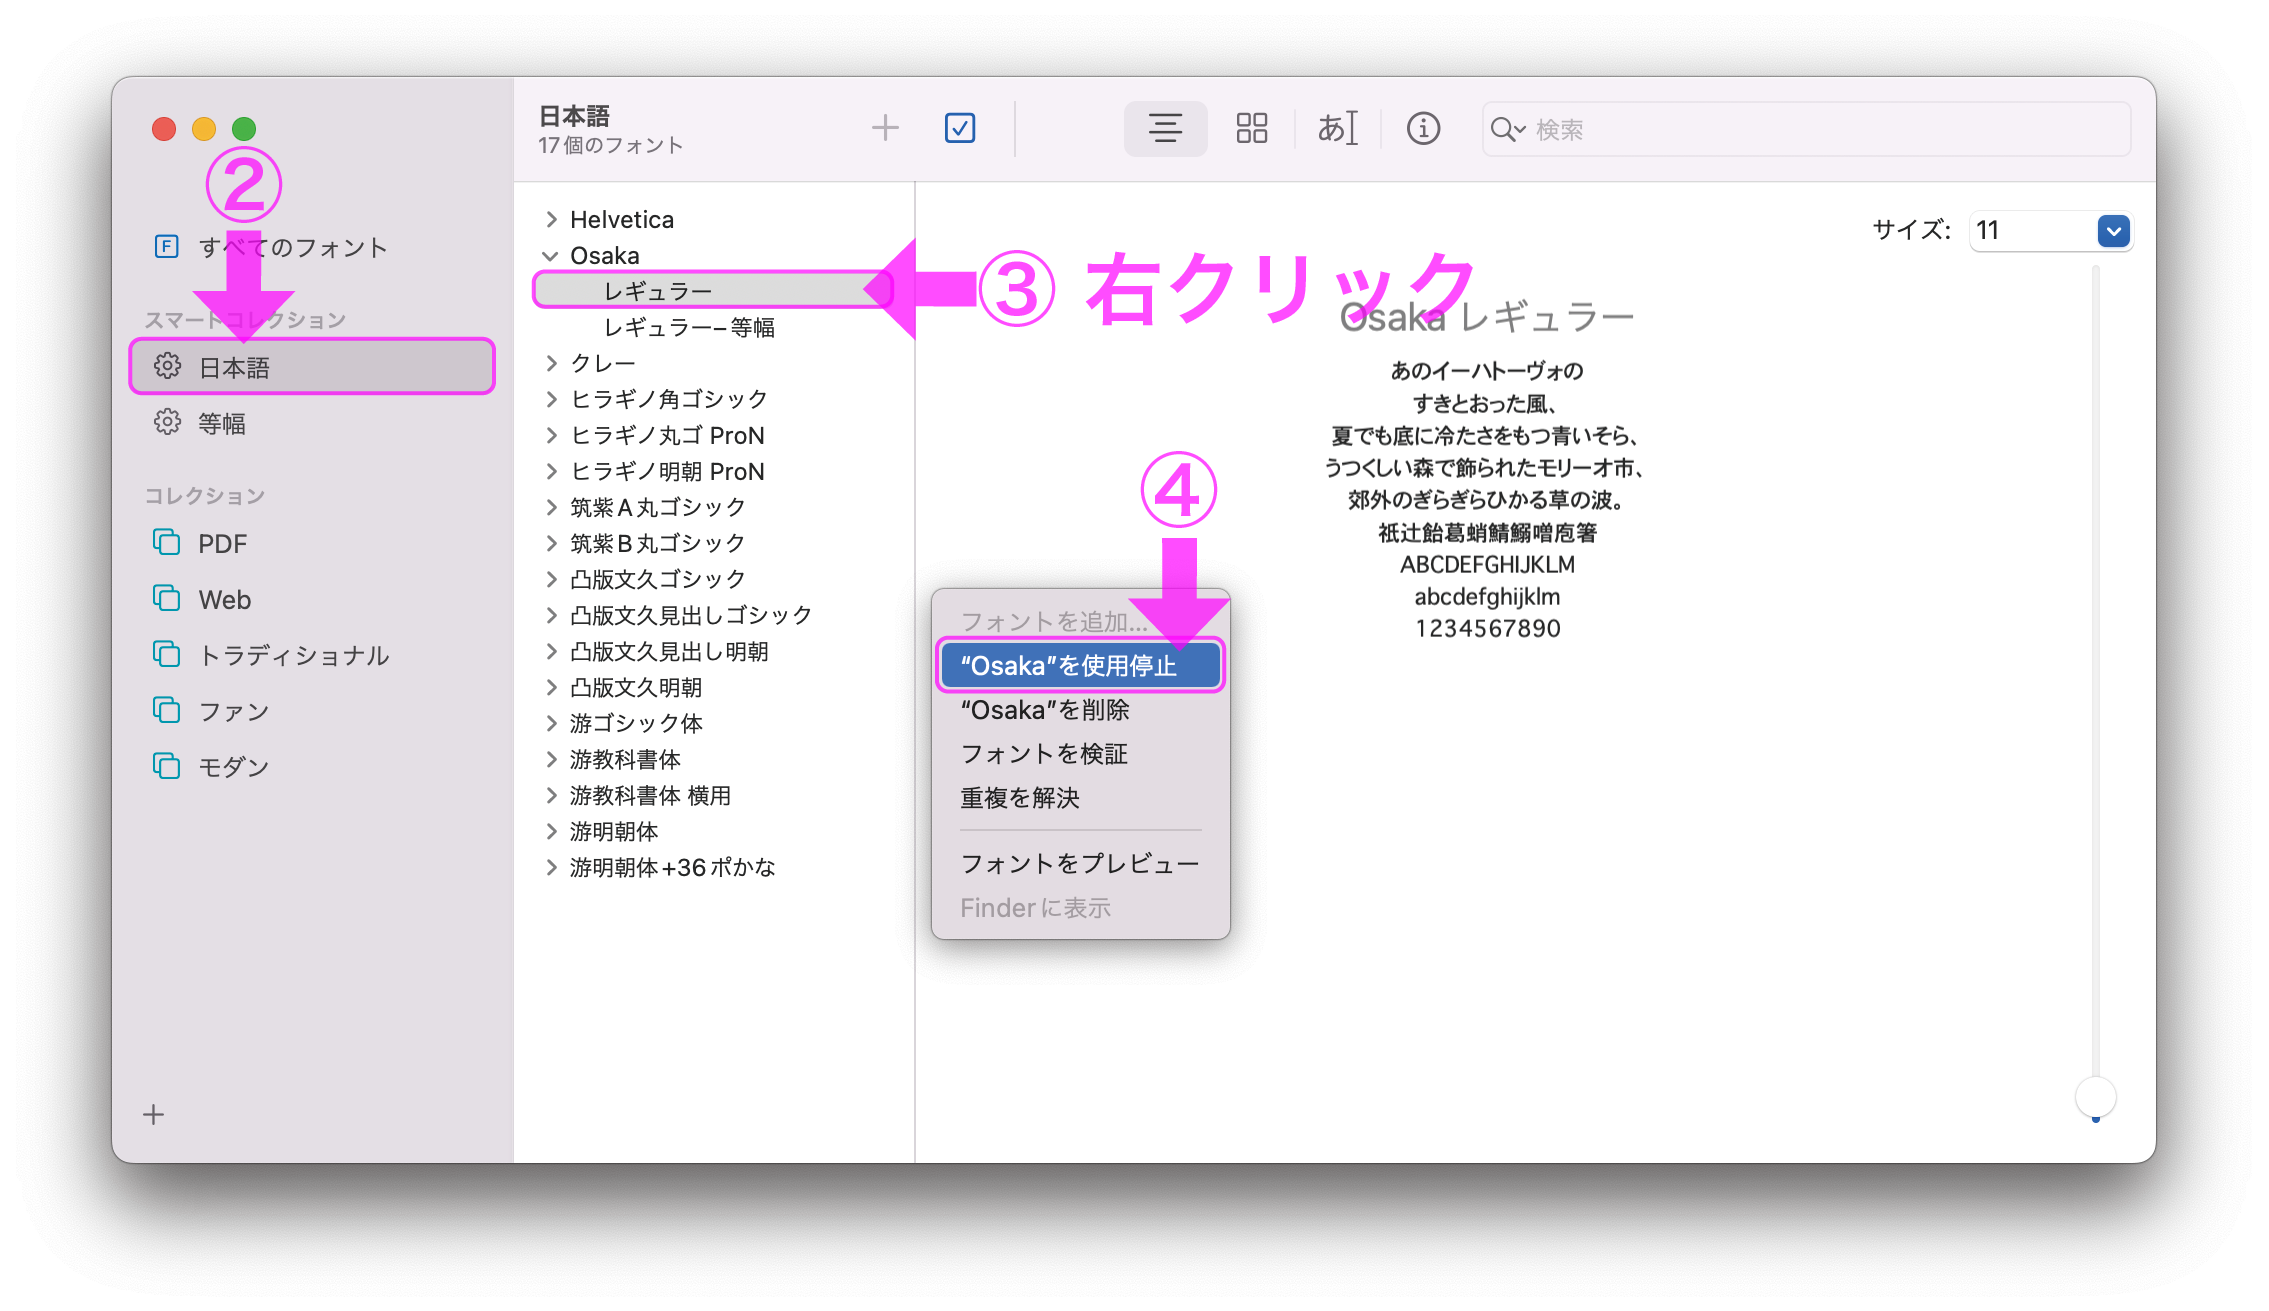This screenshot has height=1311, width=2269.
Task: Switch to sample list view icon
Action: 1165,128
